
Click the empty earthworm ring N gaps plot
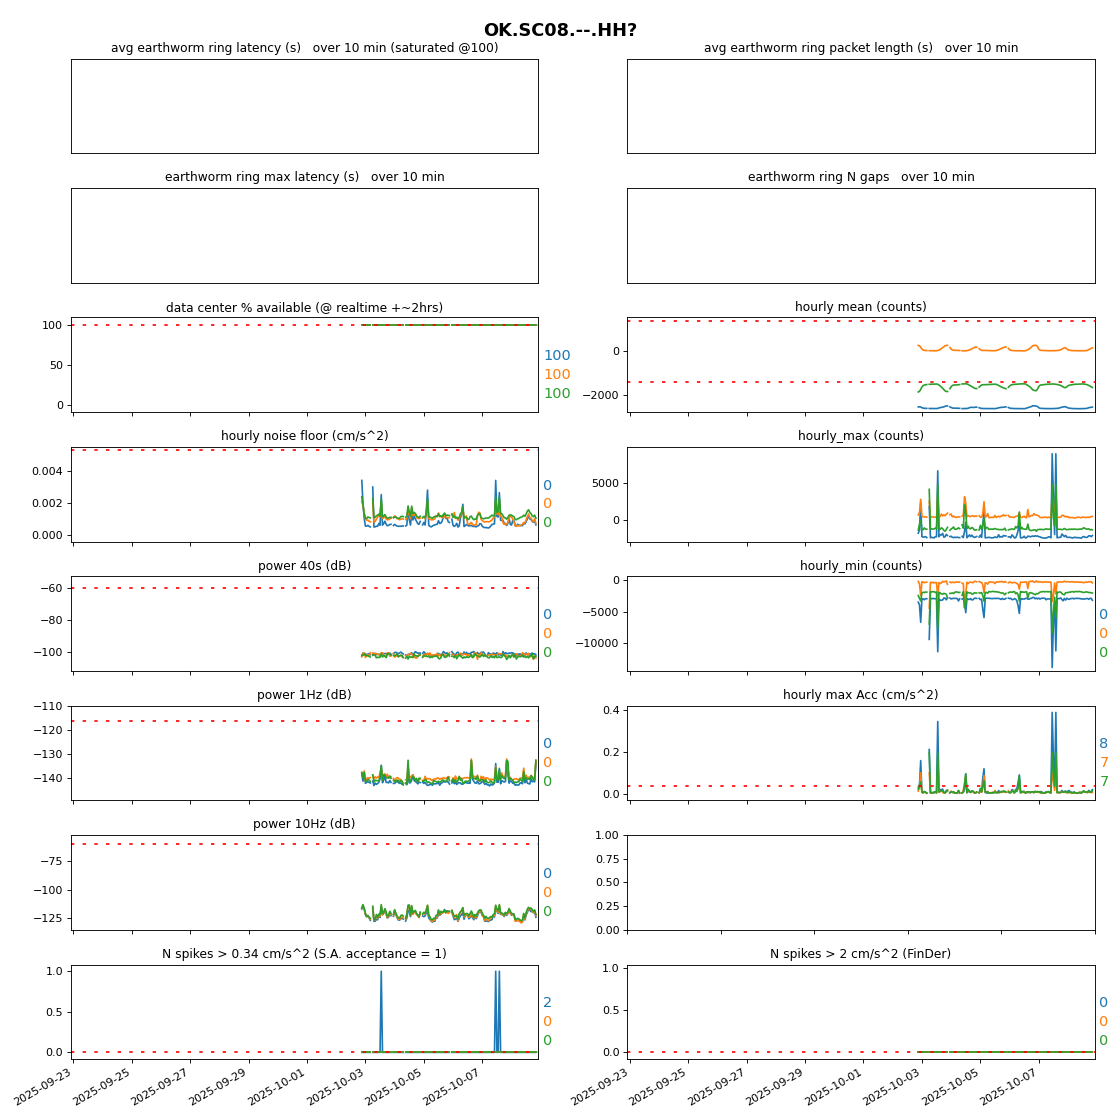click(860, 235)
